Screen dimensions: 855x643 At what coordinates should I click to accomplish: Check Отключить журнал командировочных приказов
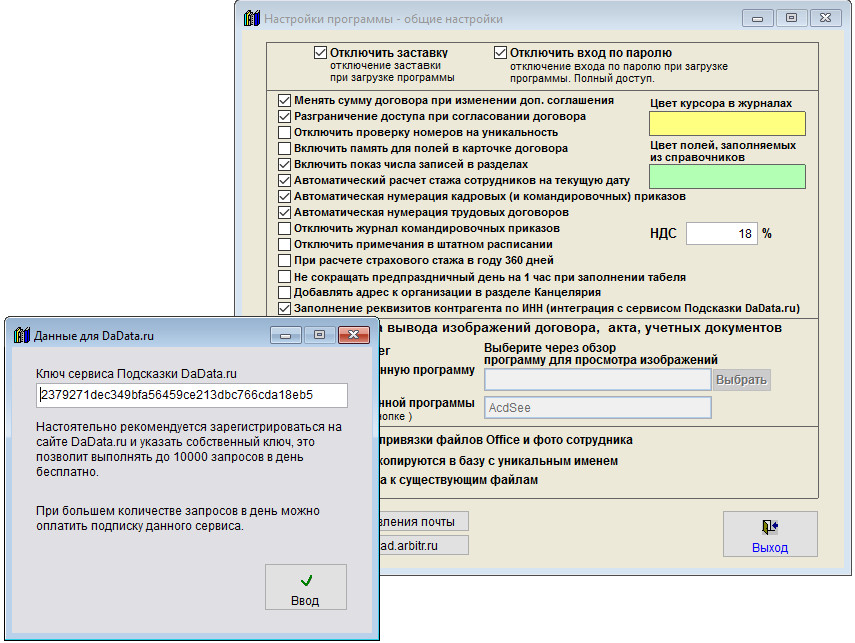pyautogui.click(x=284, y=229)
